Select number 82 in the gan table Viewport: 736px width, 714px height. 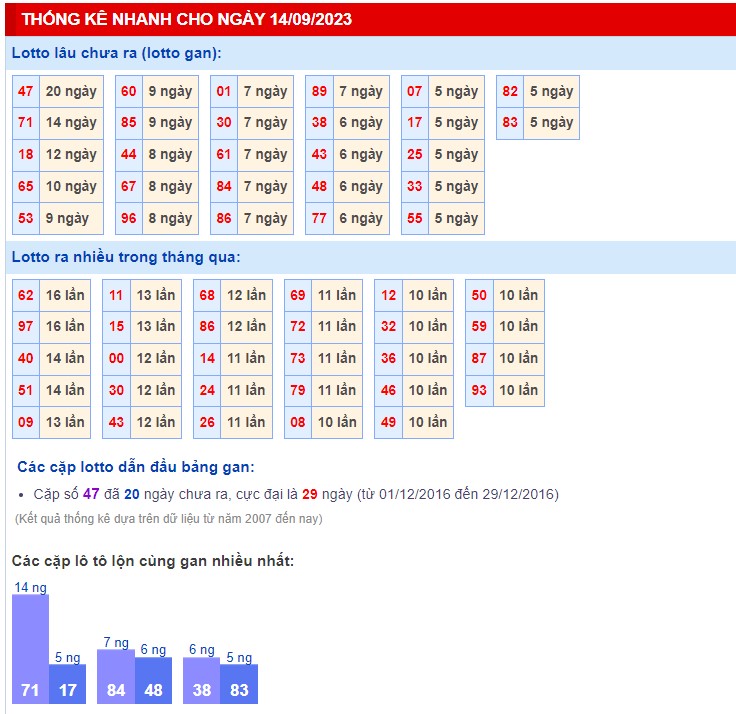pos(510,91)
